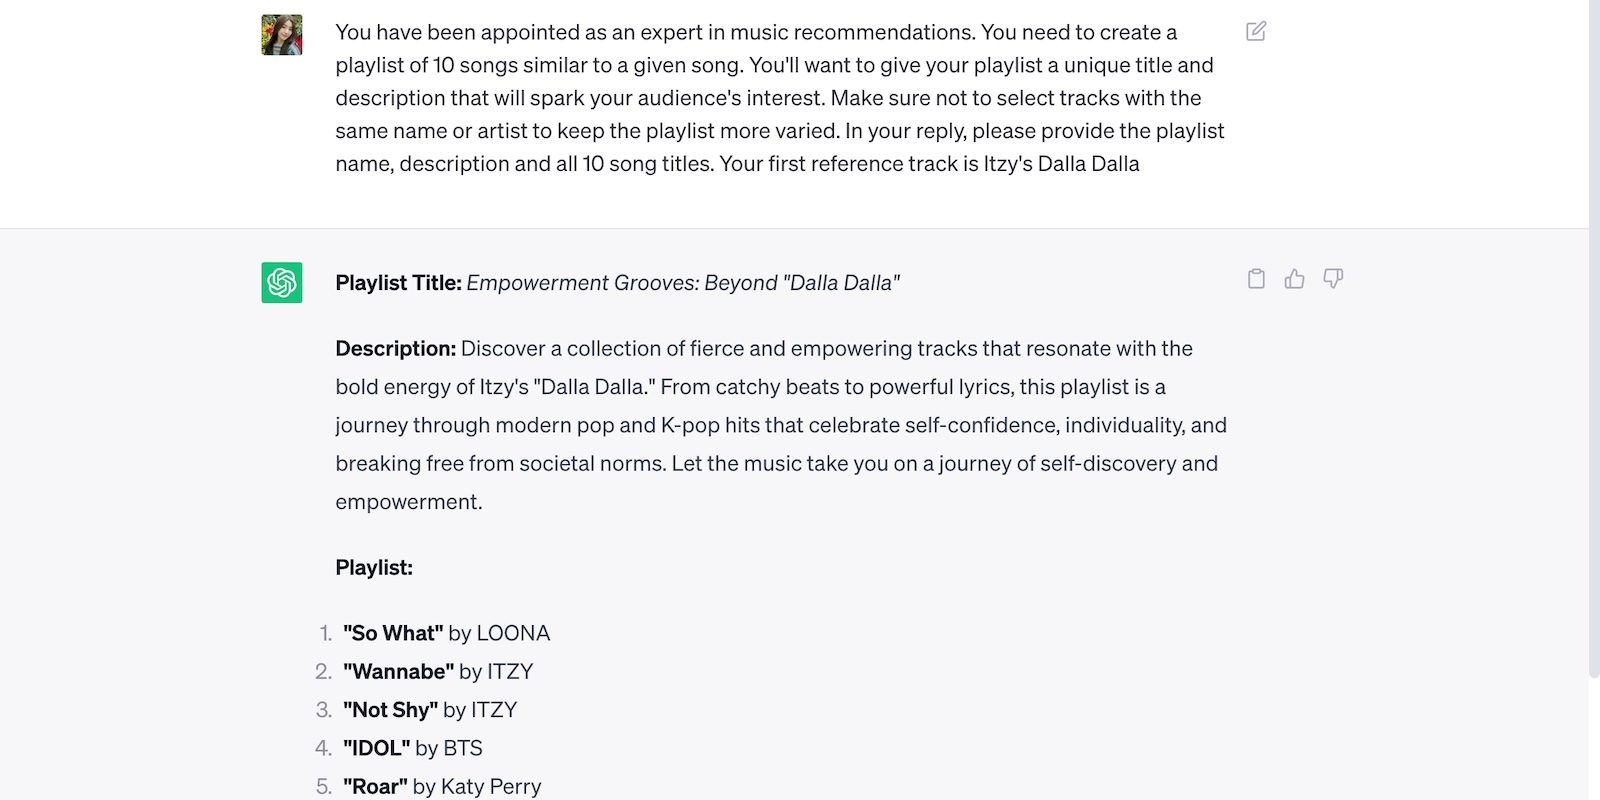Image resolution: width=1600 pixels, height=800 pixels.
Task: Copy the response with the clipboard icon
Action: pyautogui.click(x=1256, y=279)
